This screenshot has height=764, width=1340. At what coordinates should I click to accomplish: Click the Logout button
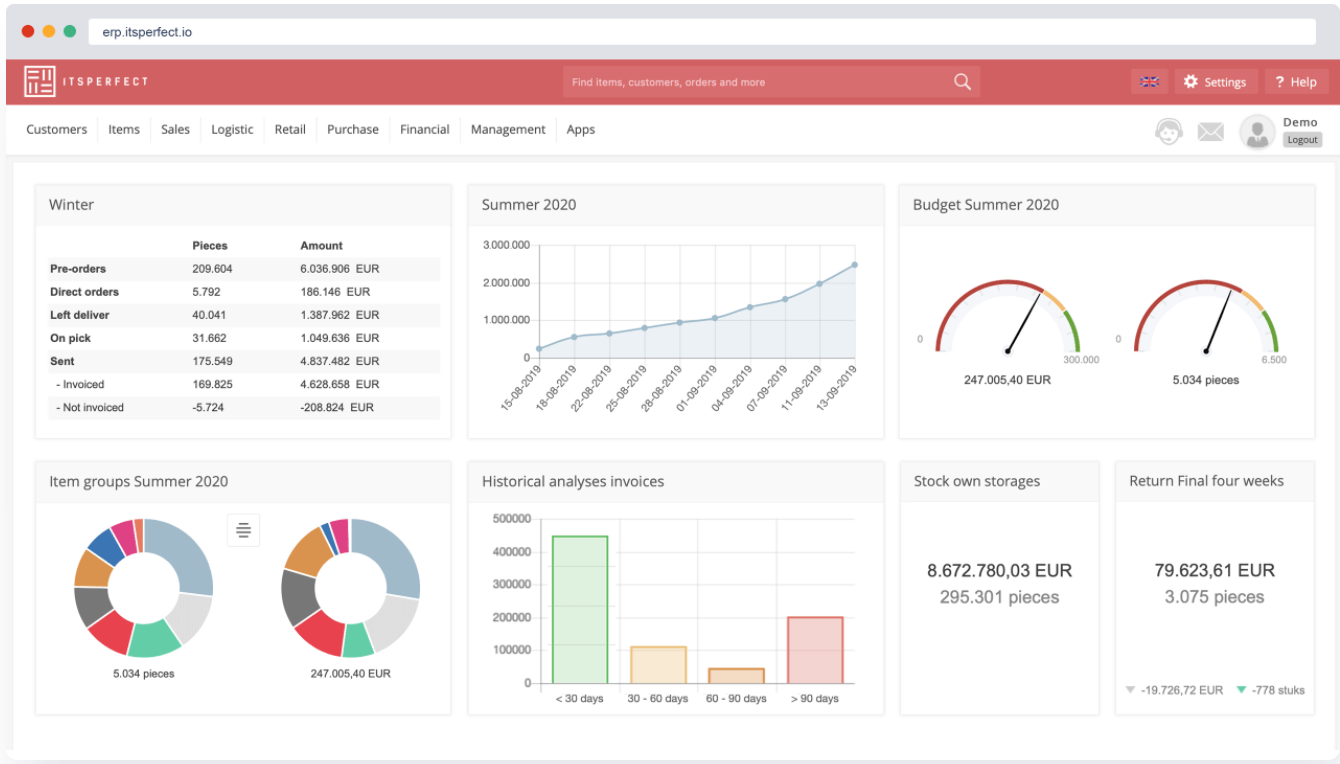pos(1303,140)
